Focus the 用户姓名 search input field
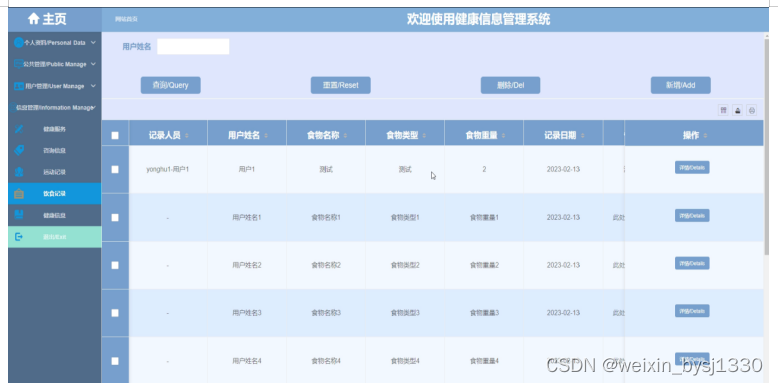 click(x=193, y=47)
